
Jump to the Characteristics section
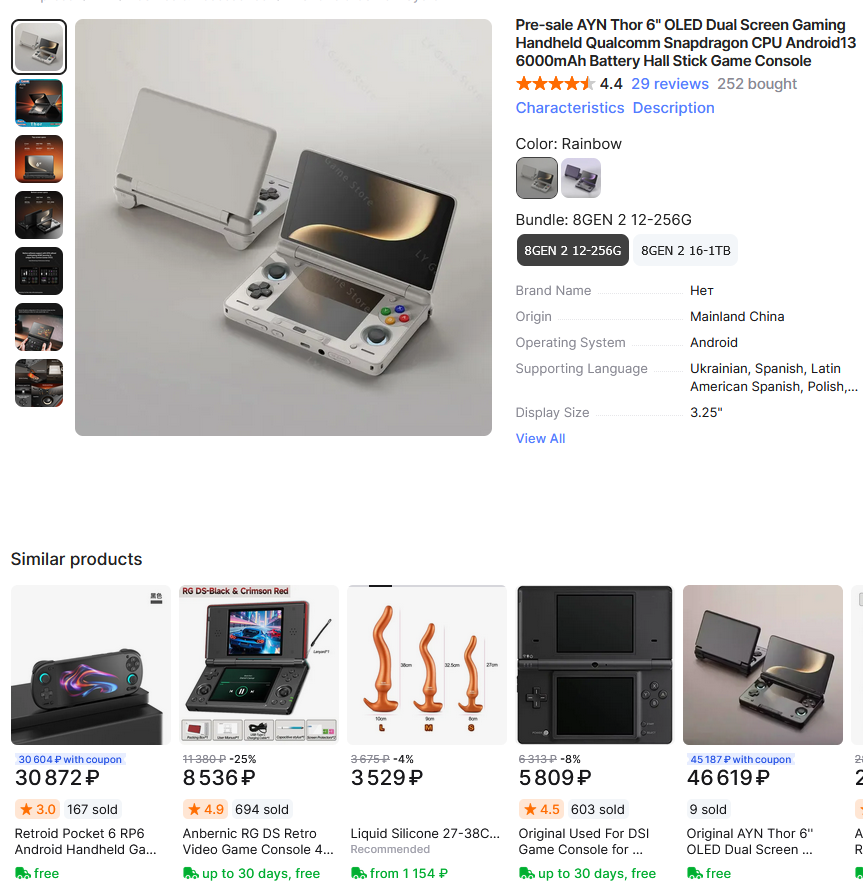[570, 108]
